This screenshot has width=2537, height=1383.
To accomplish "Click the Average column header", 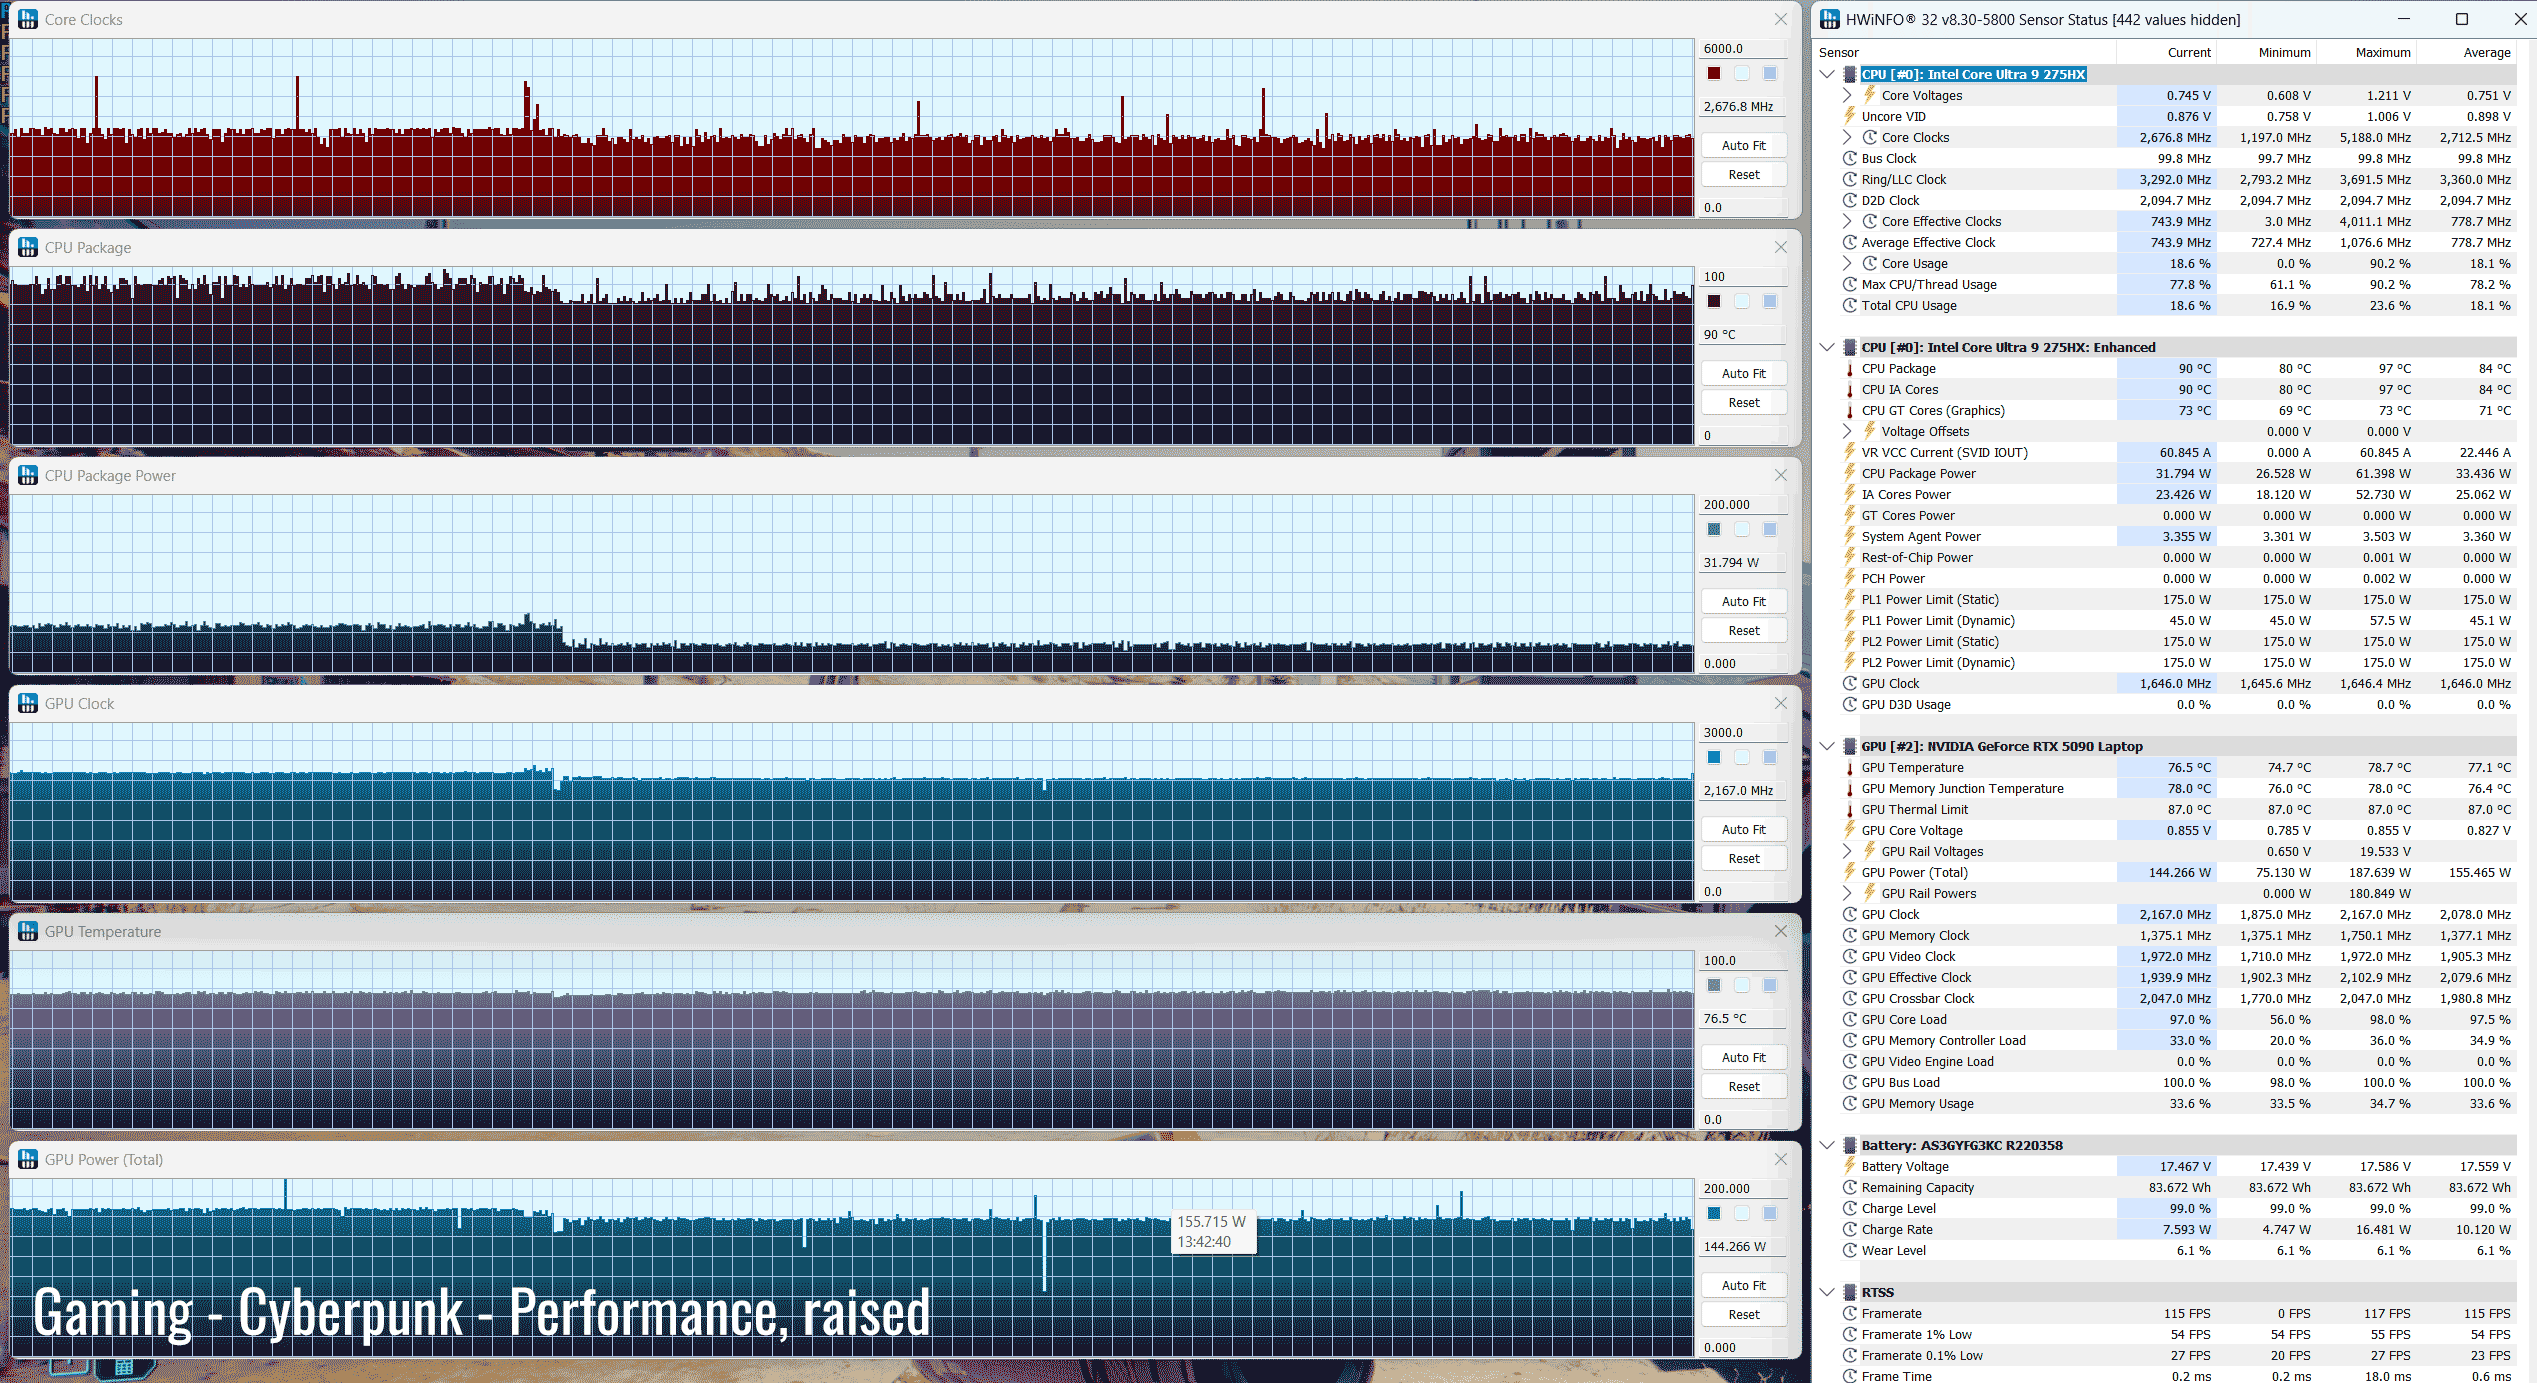I will 2486,52.
